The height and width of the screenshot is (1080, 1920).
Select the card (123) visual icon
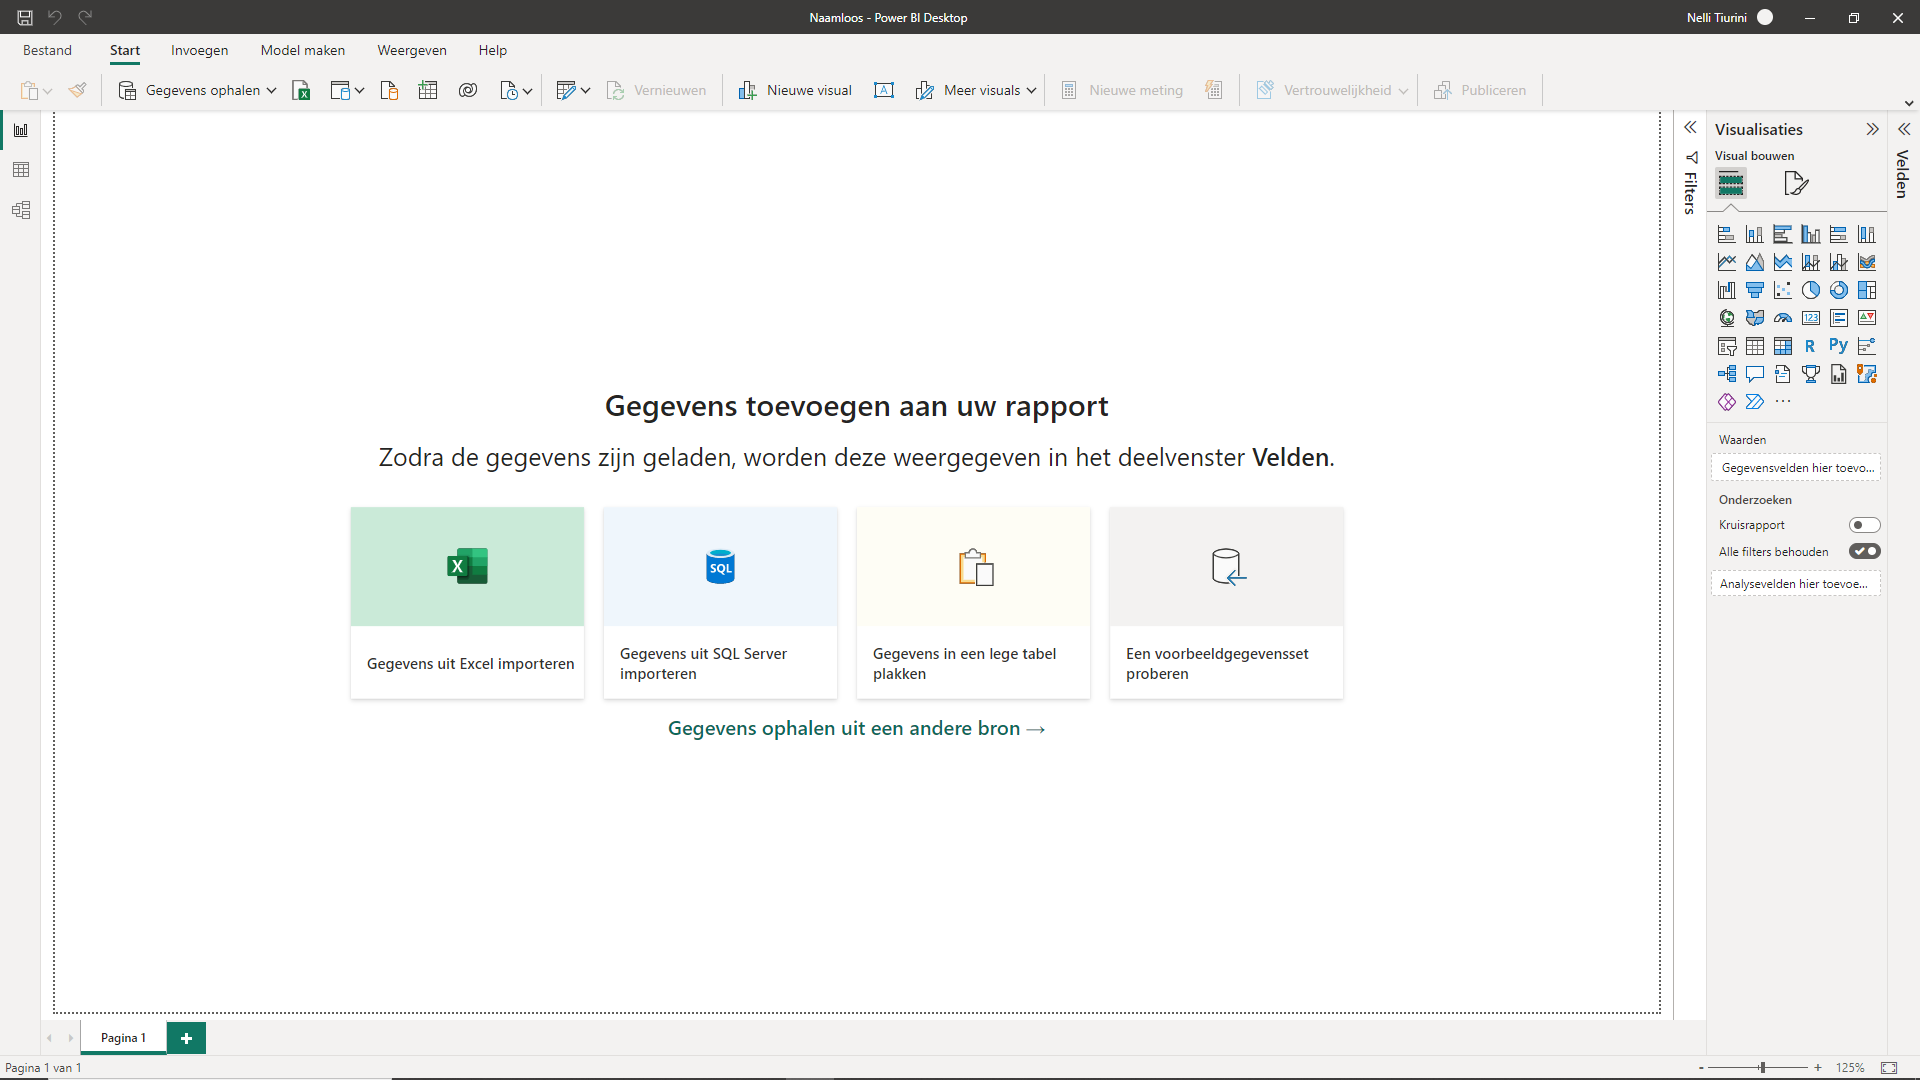tap(1811, 318)
